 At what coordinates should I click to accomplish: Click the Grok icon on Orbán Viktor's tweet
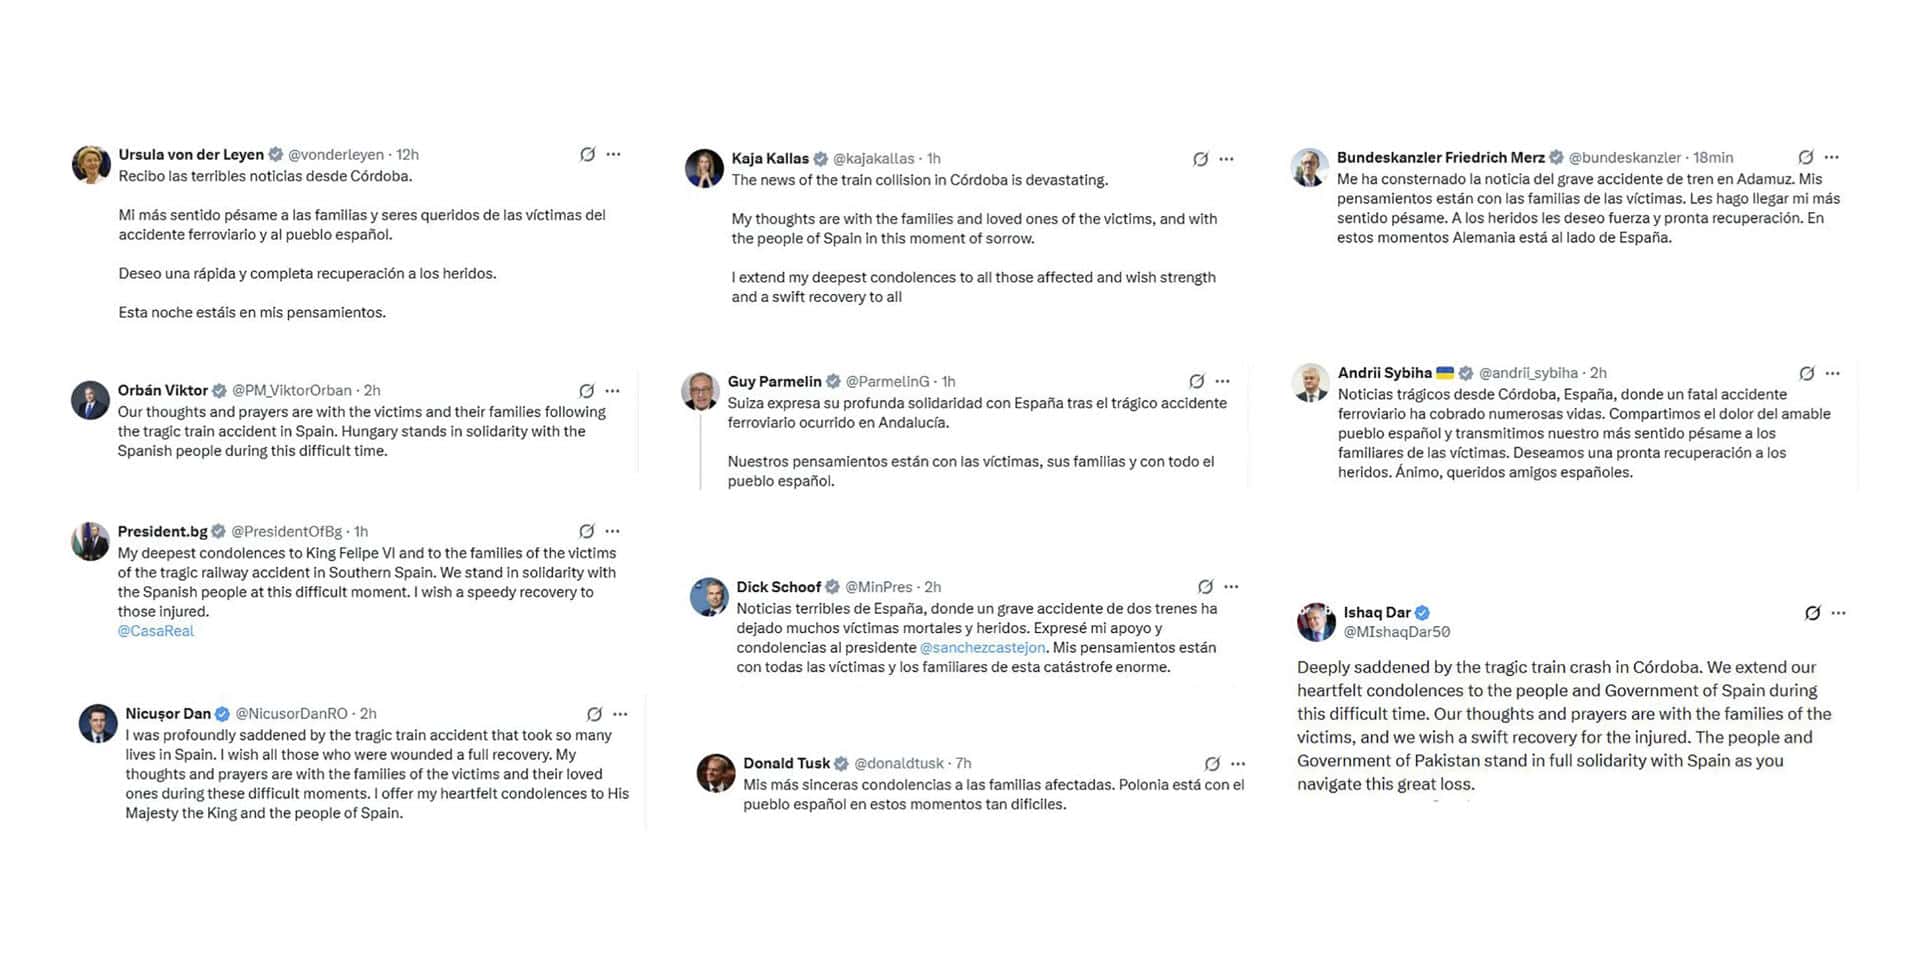point(586,391)
